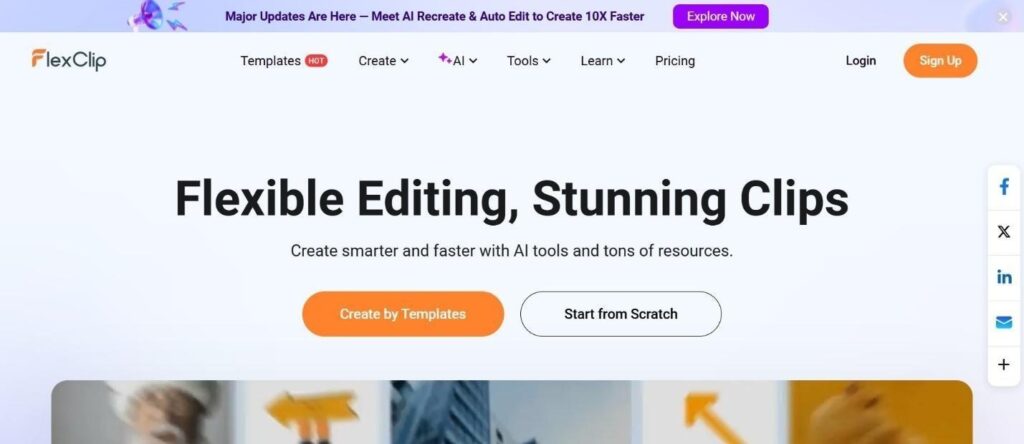Expand the Learn dropdown menu
The image size is (1024, 444).
(603, 61)
